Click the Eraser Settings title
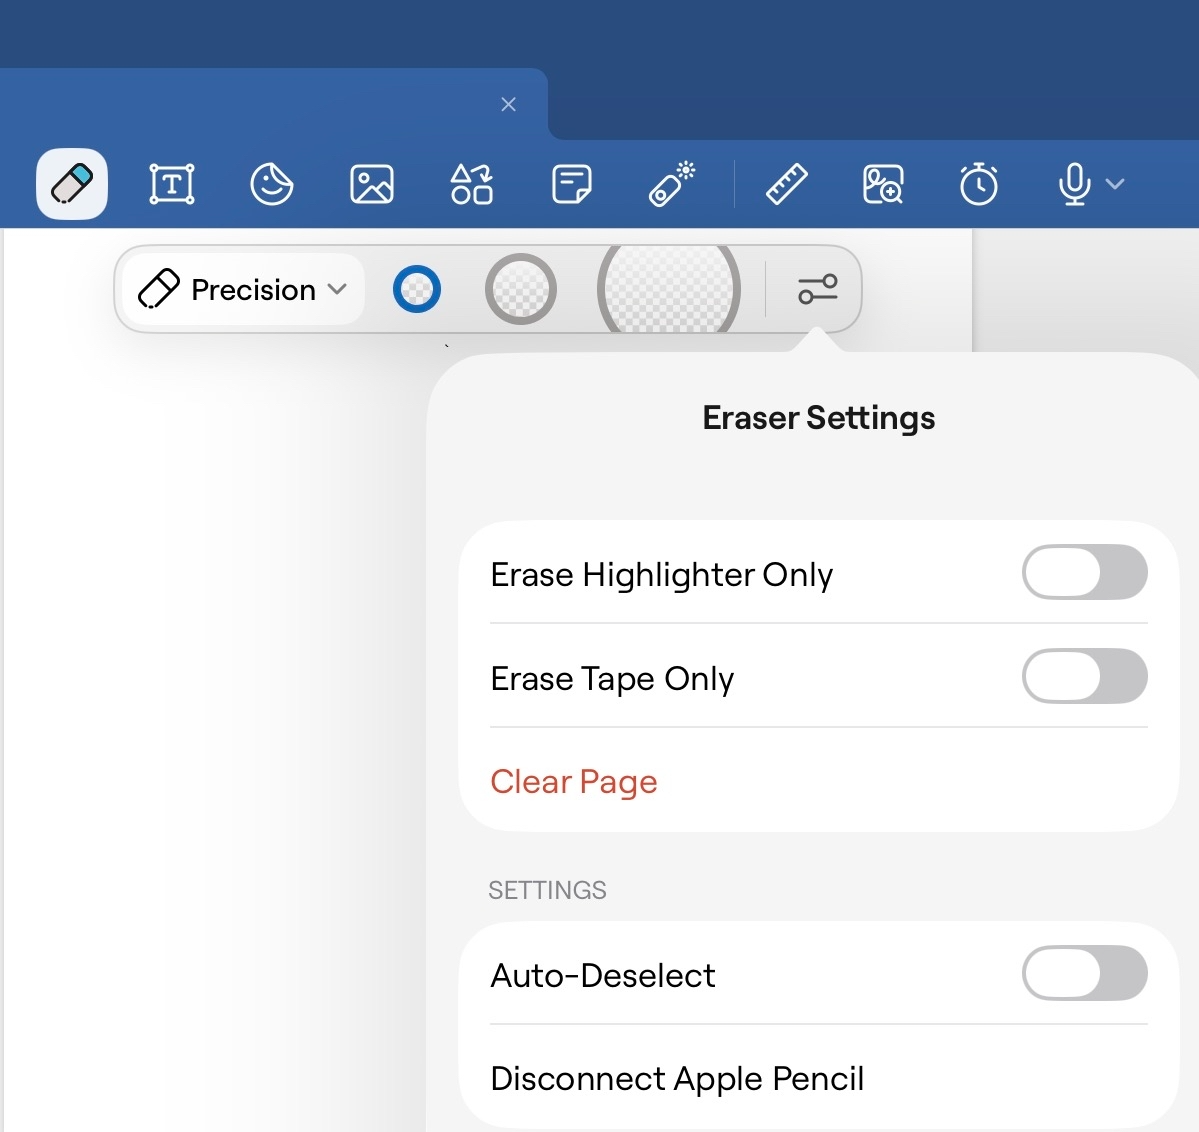1199x1132 pixels. tap(818, 418)
